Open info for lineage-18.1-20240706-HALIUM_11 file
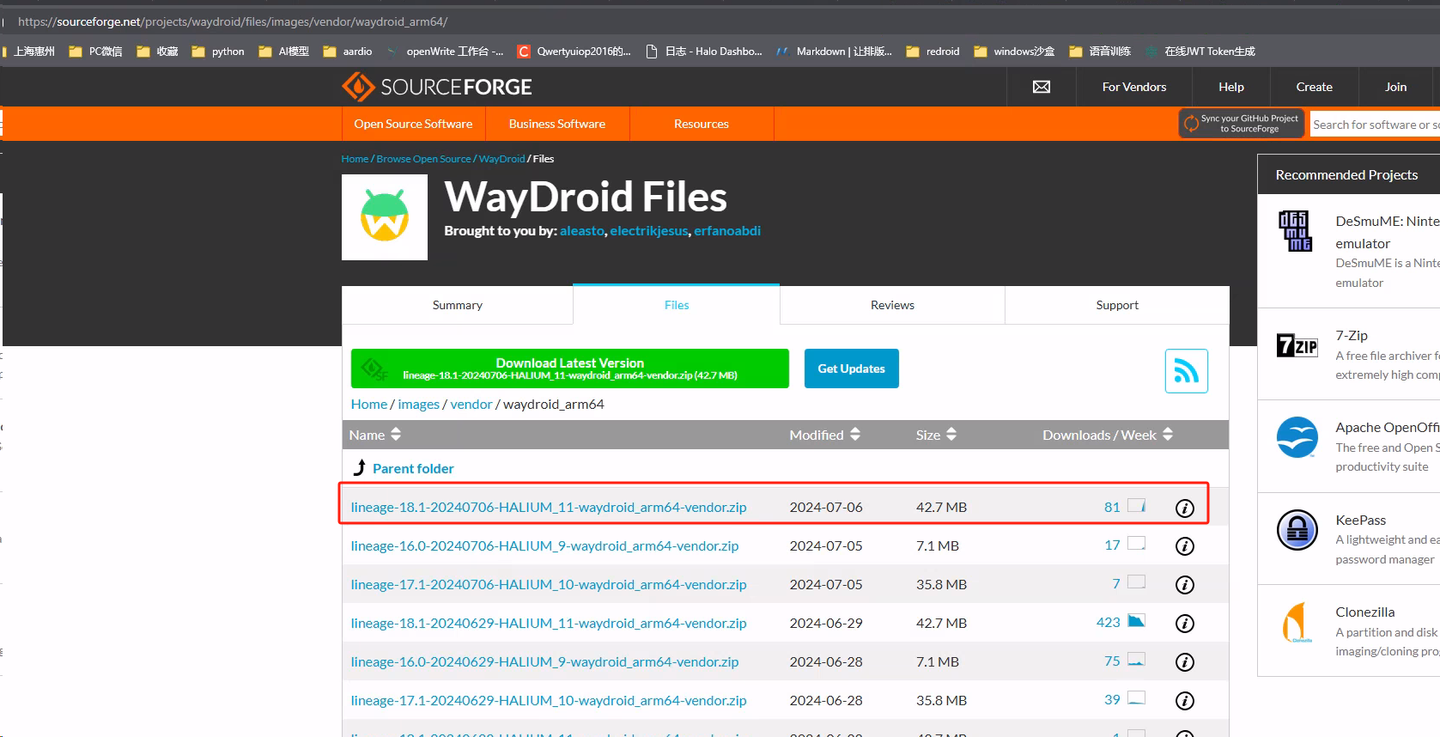 (x=1185, y=507)
